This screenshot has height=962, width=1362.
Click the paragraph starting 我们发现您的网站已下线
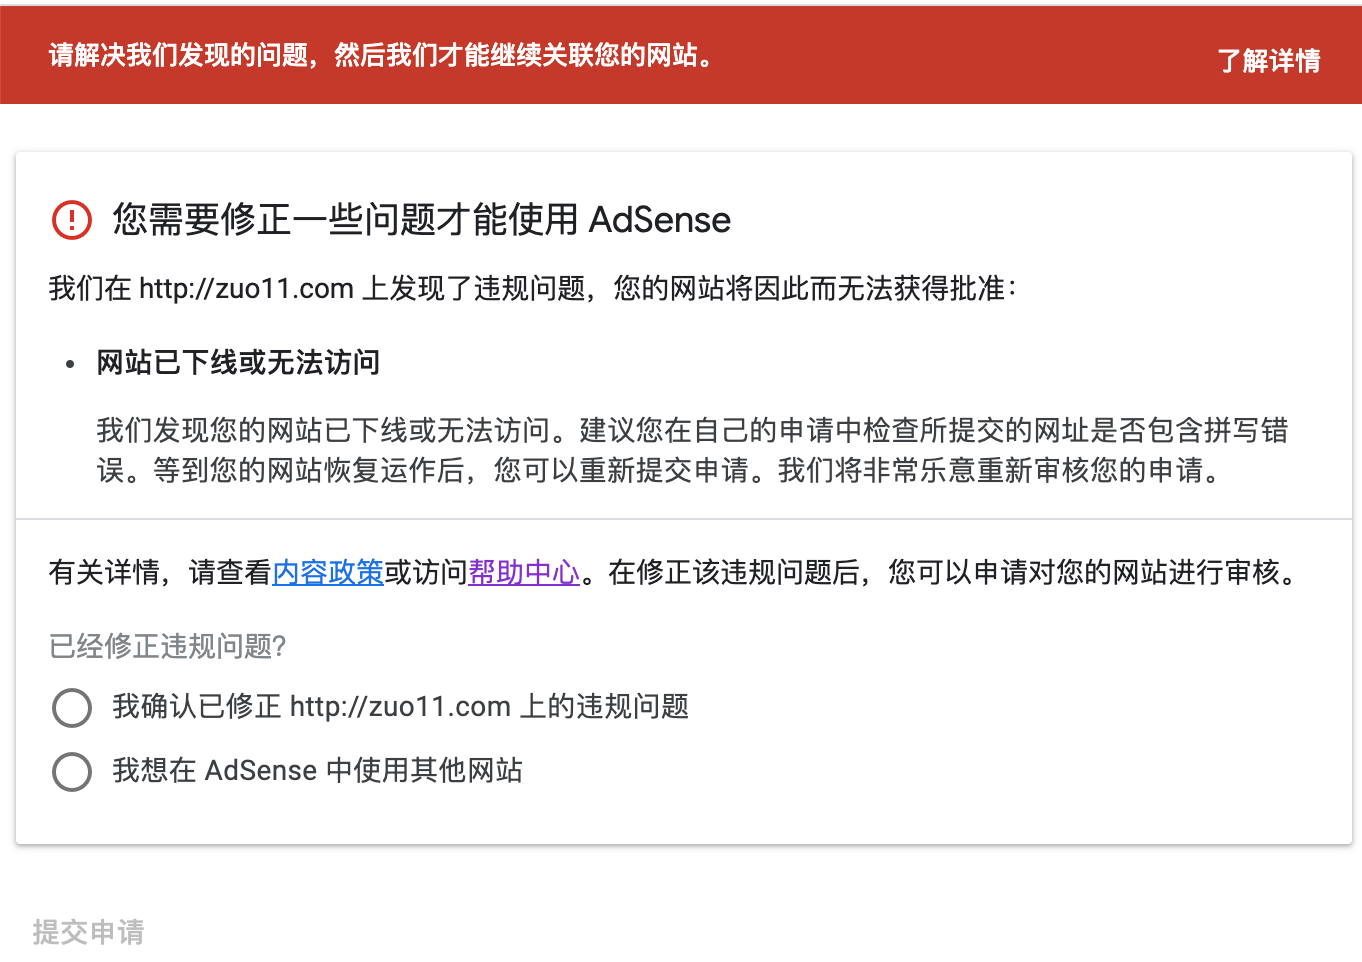(692, 450)
